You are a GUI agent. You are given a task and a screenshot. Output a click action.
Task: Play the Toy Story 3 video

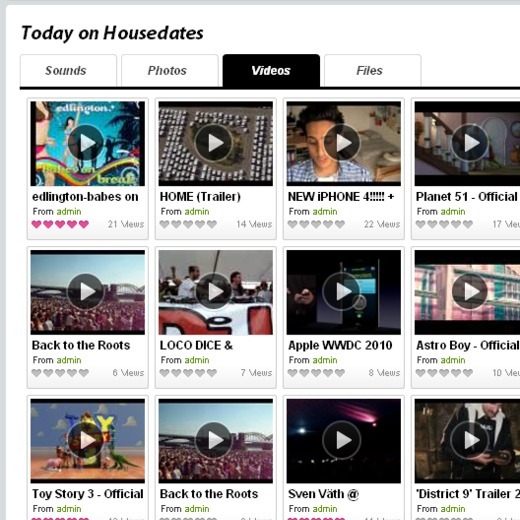point(87,441)
